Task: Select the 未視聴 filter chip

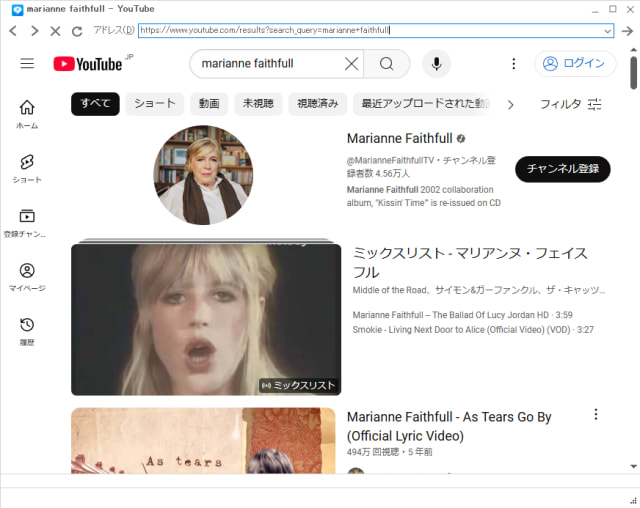Action: pyautogui.click(x=258, y=104)
